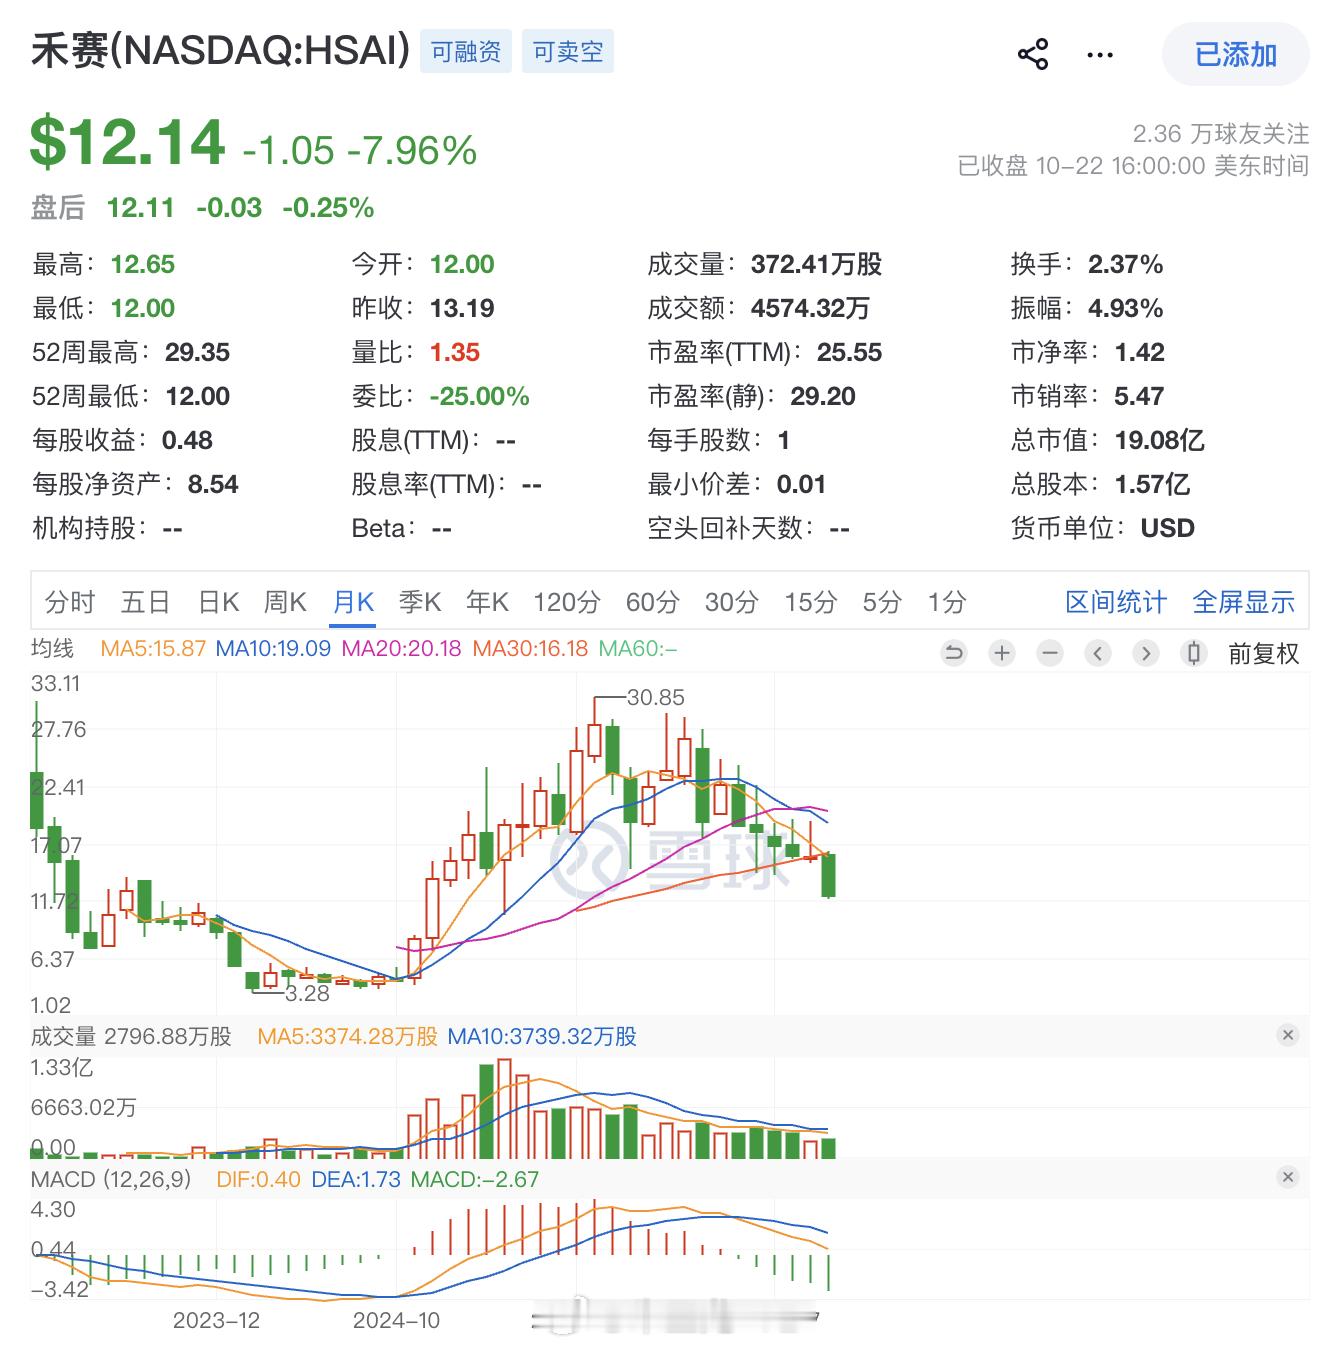Click the MA30:16.18 moving average label
The height and width of the screenshot is (1348, 1344).
[x=530, y=648]
